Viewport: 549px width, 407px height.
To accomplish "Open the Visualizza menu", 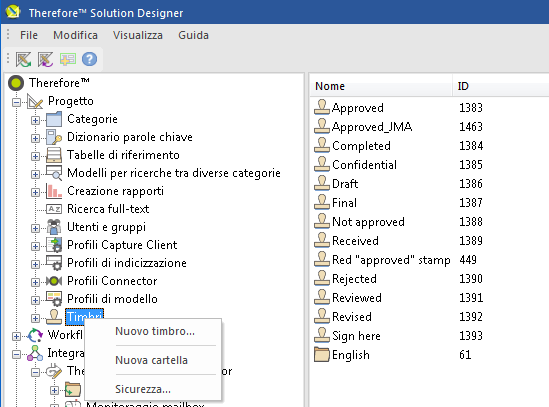I will point(138,35).
